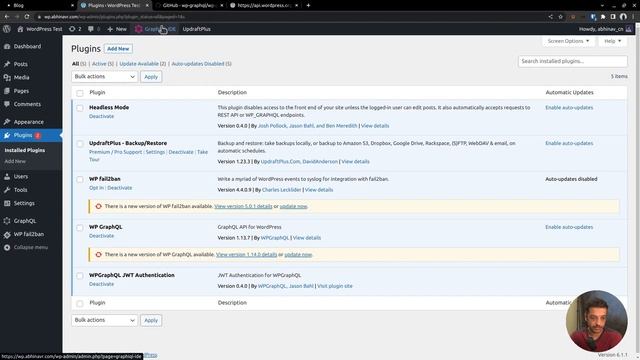Check the WPGraphQL JWT Authentication checkbox
The image size is (640, 360).
click(x=80, y=276)
